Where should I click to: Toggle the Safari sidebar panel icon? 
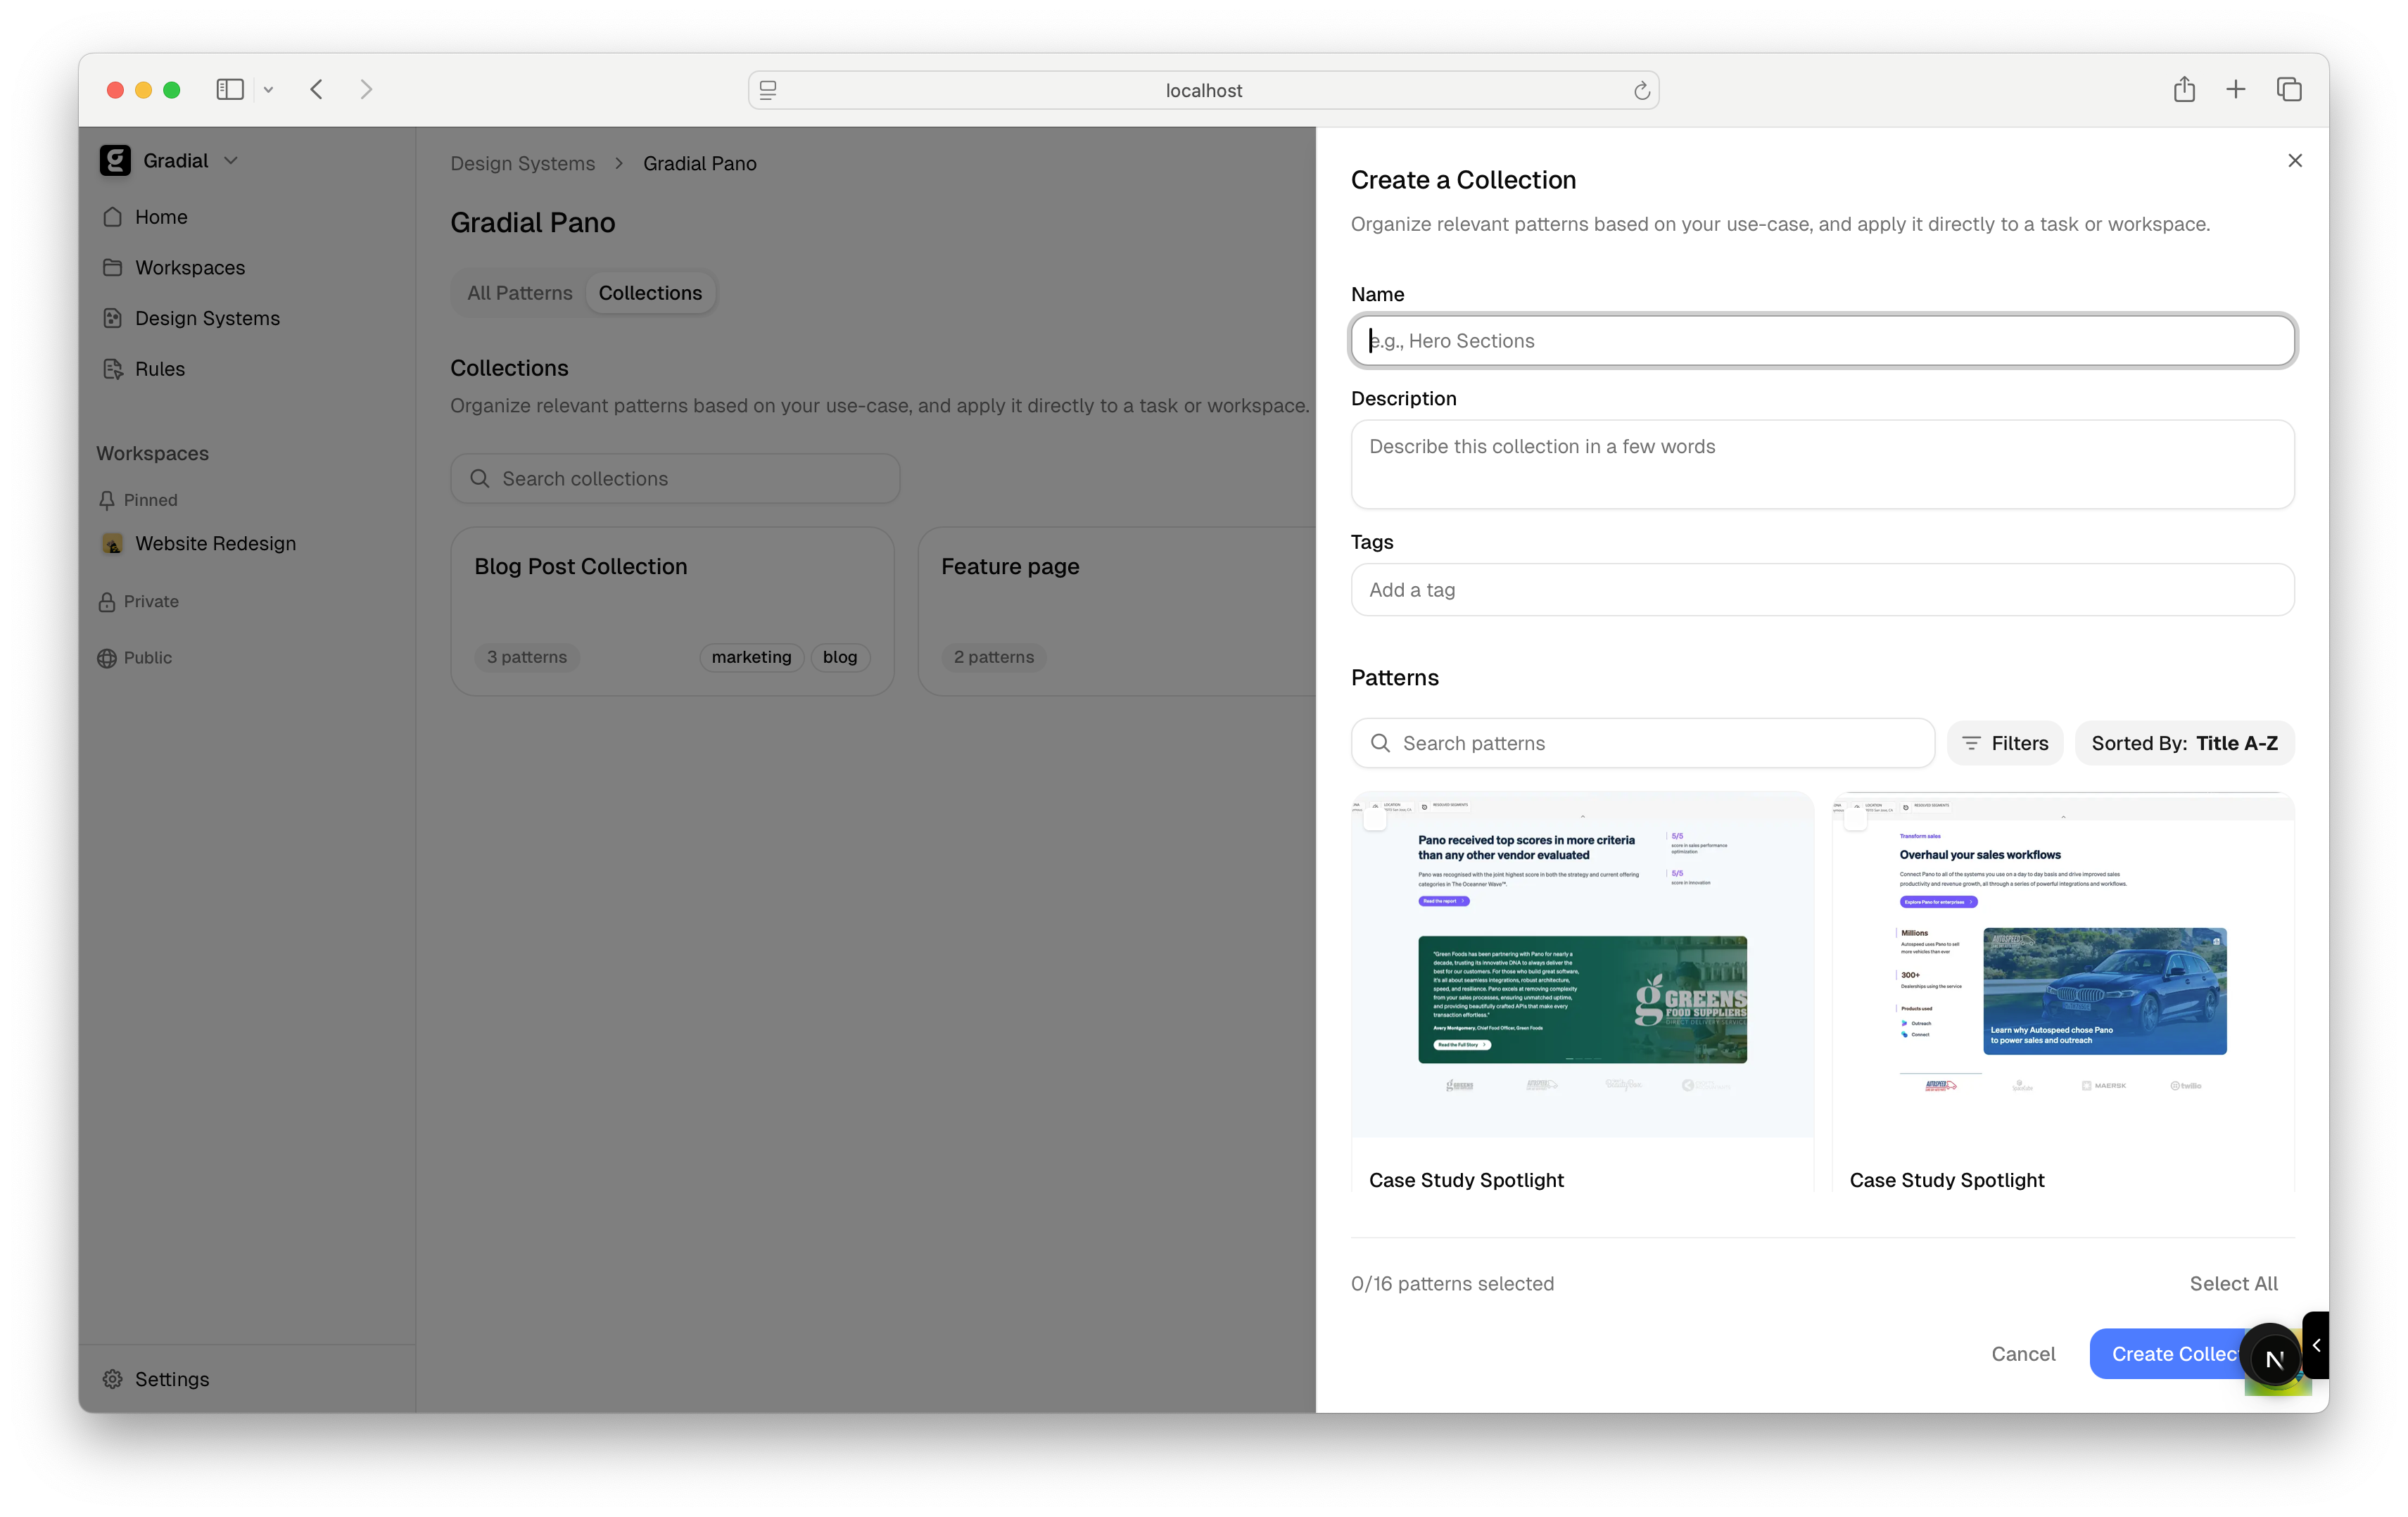point(229,90)
